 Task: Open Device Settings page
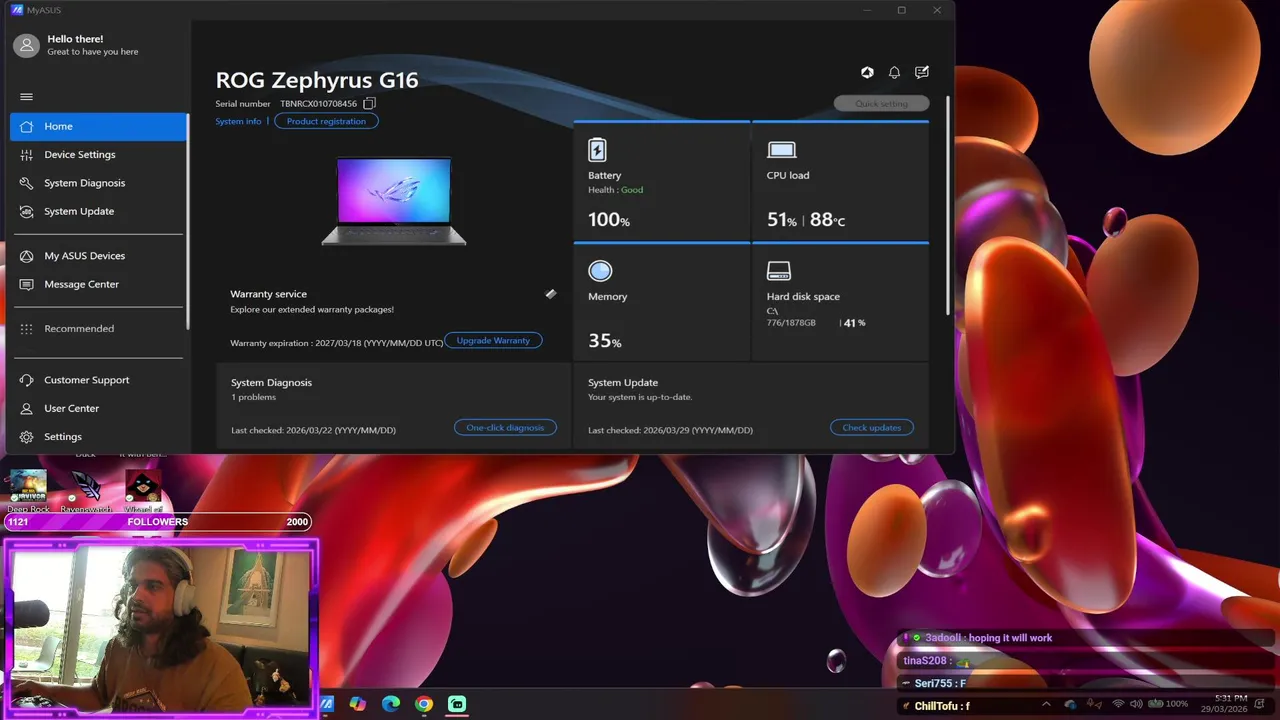pos(98,155)
